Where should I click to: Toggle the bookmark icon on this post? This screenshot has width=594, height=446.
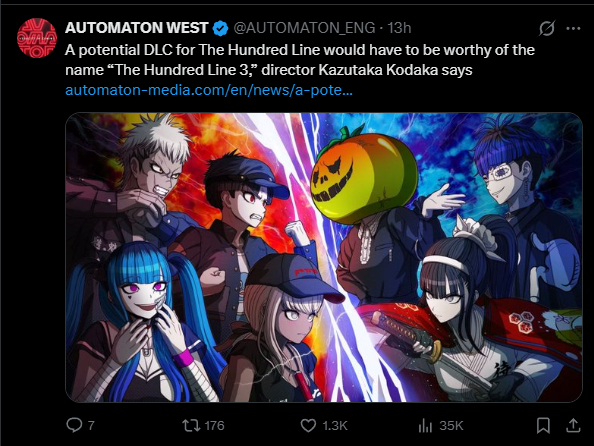(x=543, y=426)
